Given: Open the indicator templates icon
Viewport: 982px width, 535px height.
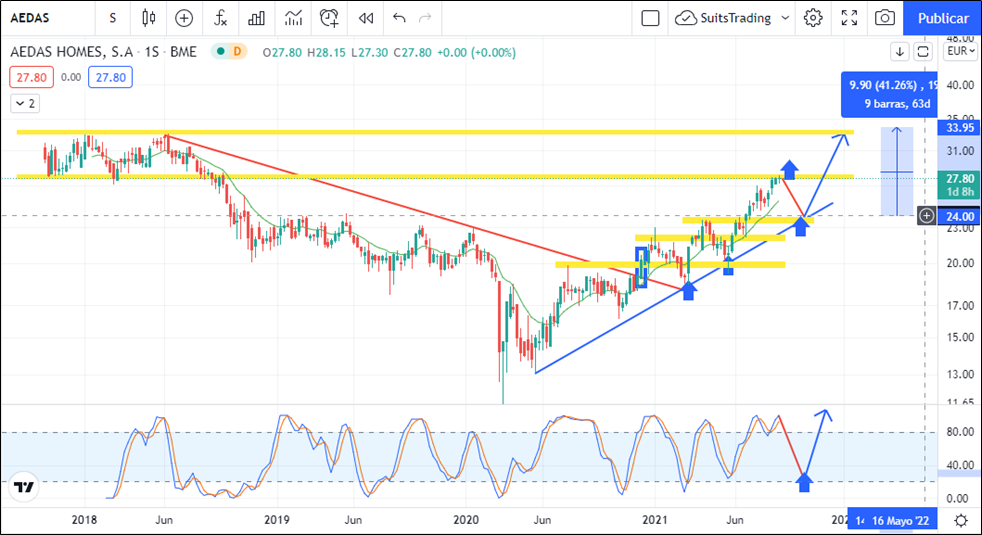Looking at the screenshot, I should (x=293, y=18).
